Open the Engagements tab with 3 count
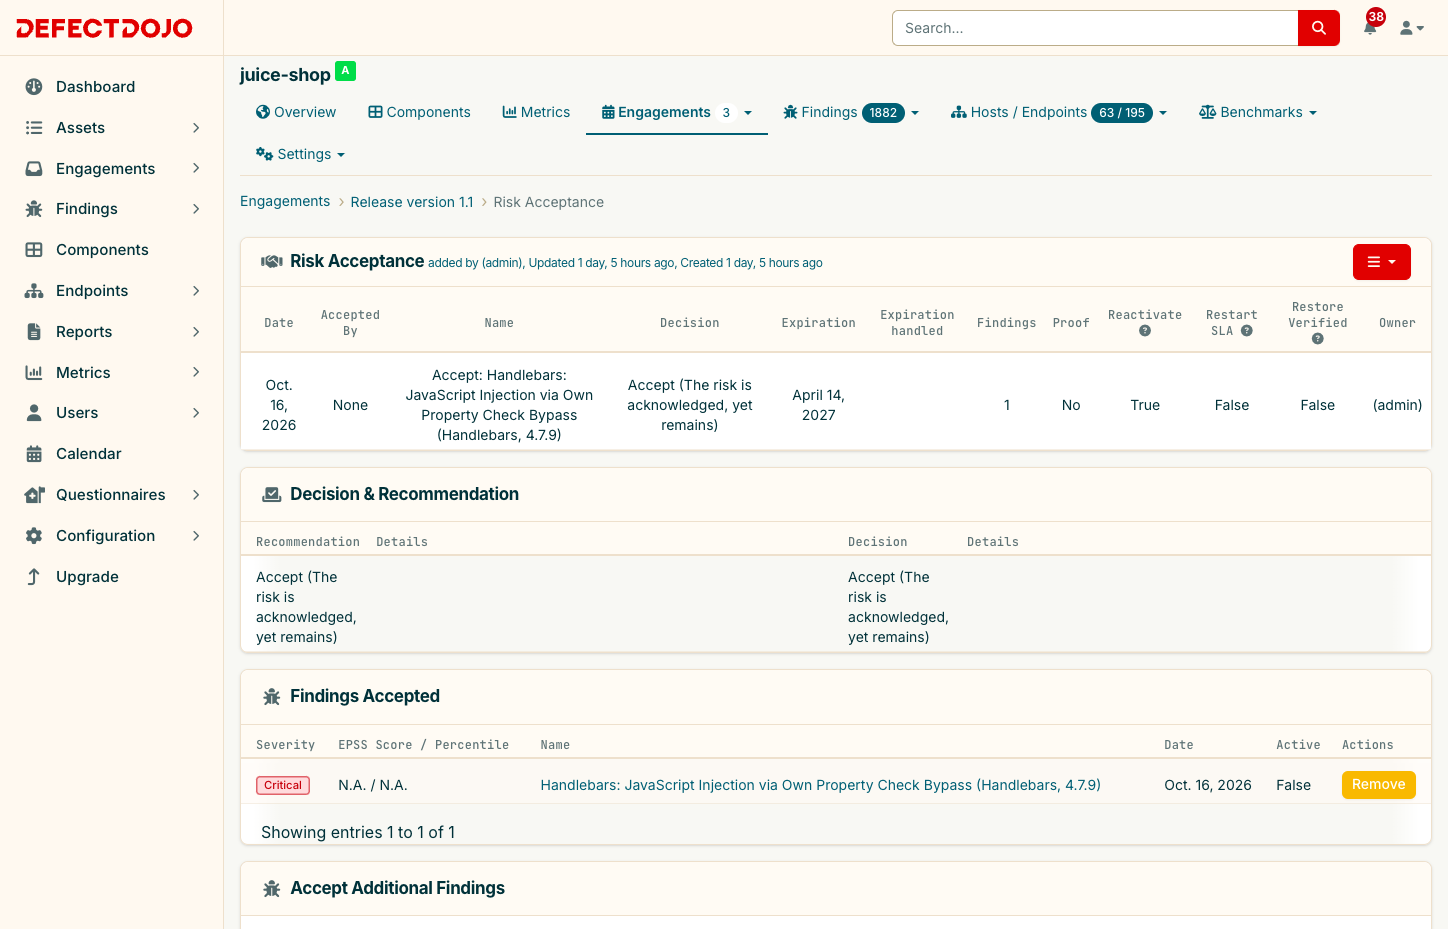 [x=676, y=112]
